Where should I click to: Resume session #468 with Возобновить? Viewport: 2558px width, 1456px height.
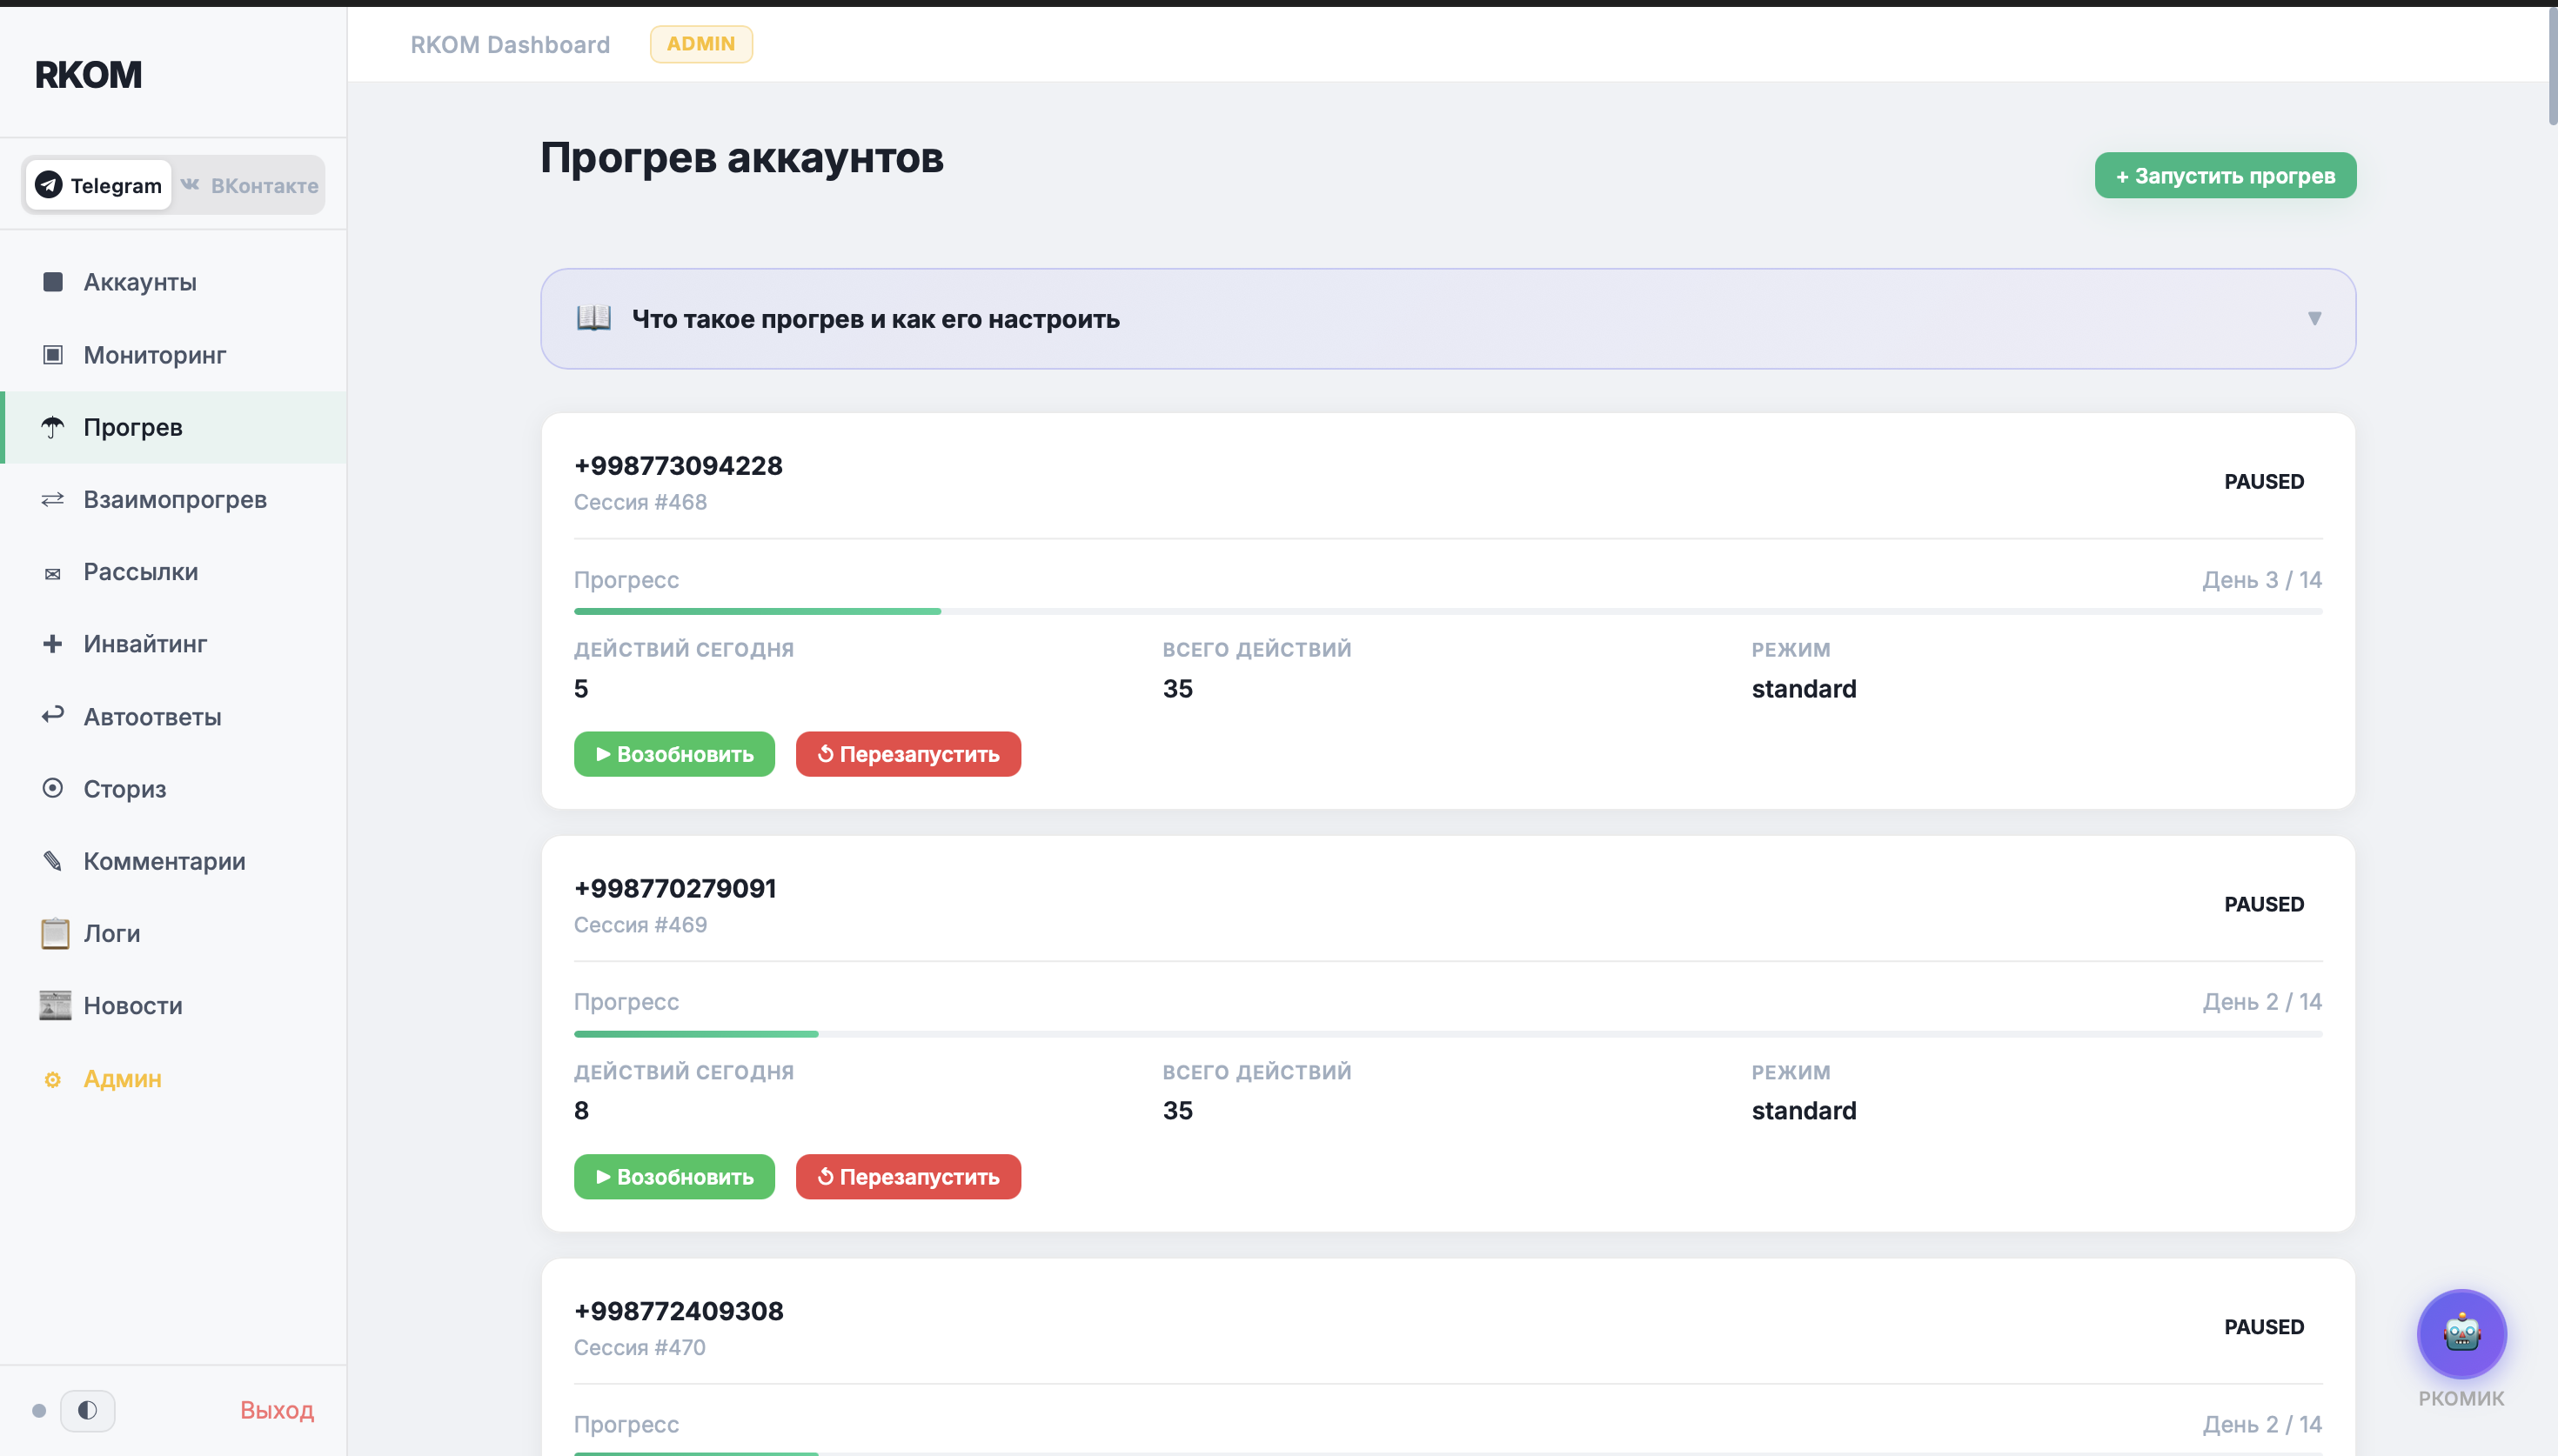674,754
